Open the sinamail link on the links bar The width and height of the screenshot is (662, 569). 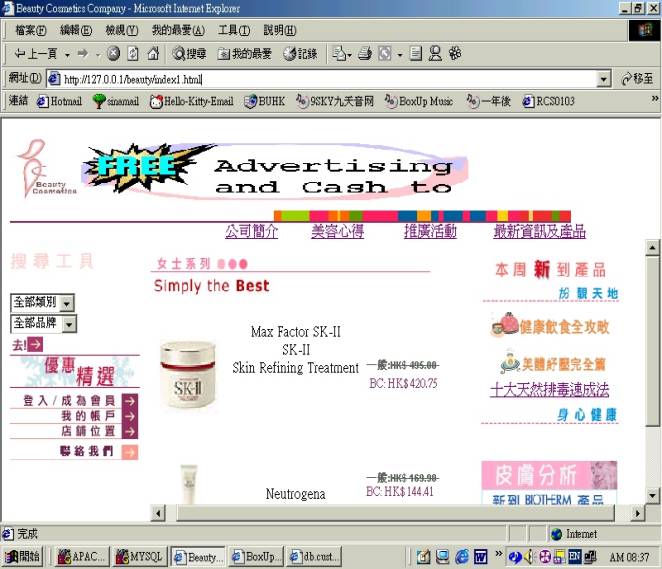[x=116, y=101]
